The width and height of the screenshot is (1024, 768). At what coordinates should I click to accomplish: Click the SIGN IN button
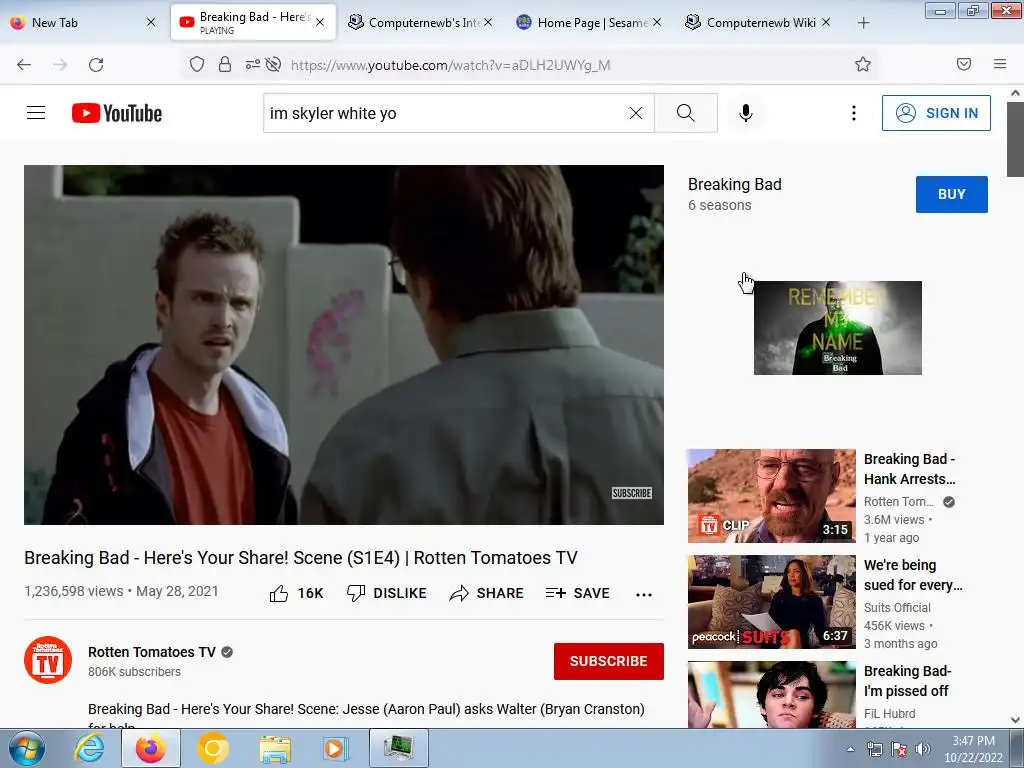[936, 113]
